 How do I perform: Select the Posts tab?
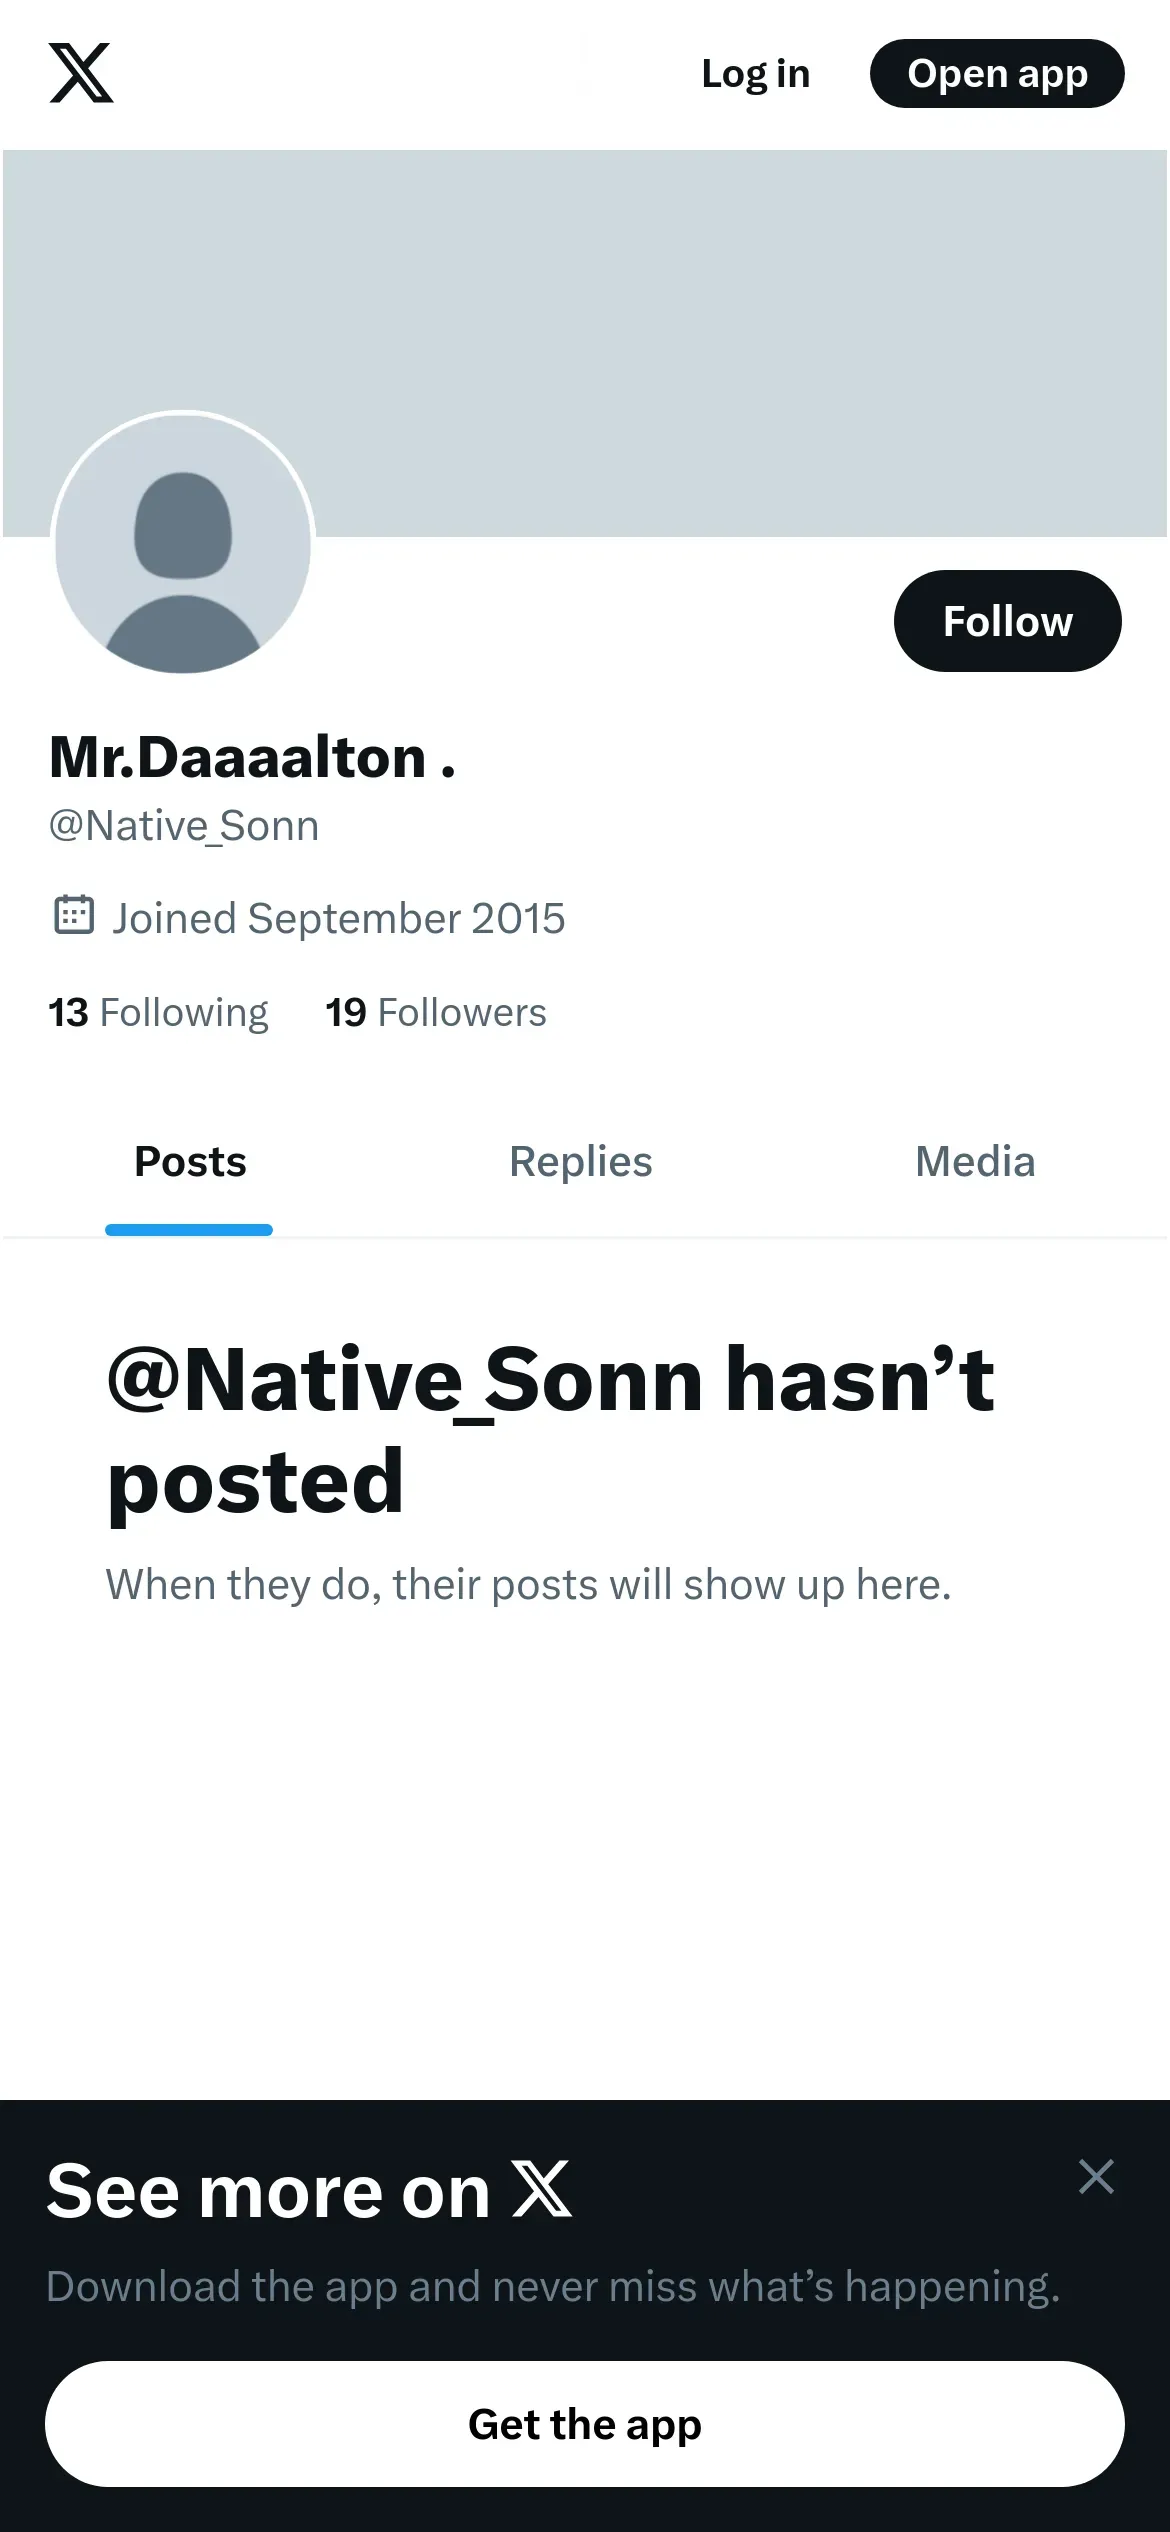(190, 1162)
